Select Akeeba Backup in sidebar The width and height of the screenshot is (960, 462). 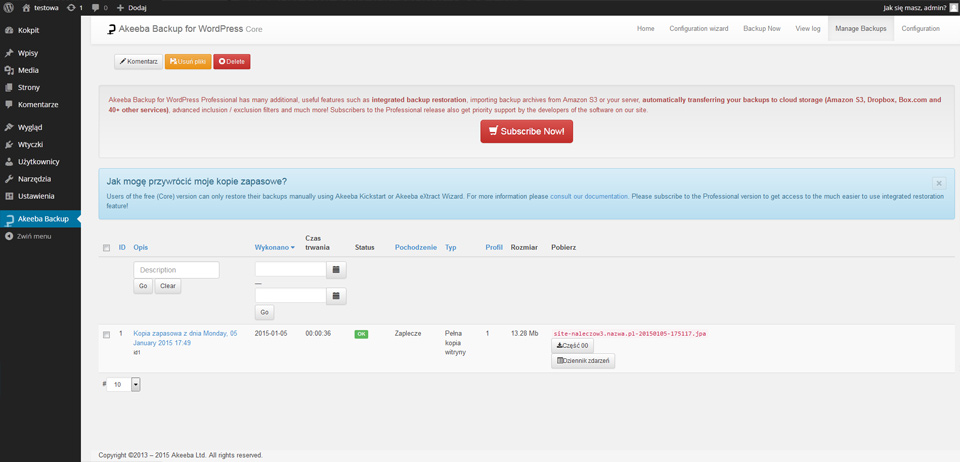pos(40,219)
